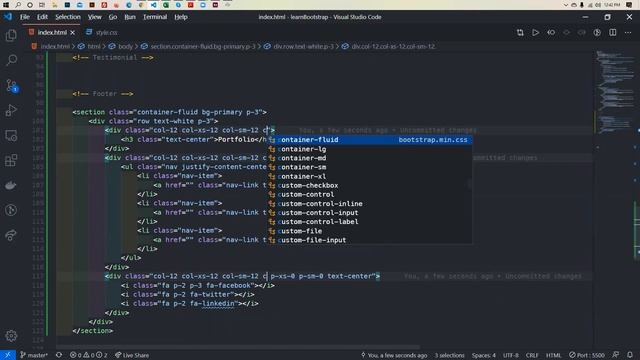Choose container-xl suggestion
This screenshot has width=640, height=360.
[370, 176]
